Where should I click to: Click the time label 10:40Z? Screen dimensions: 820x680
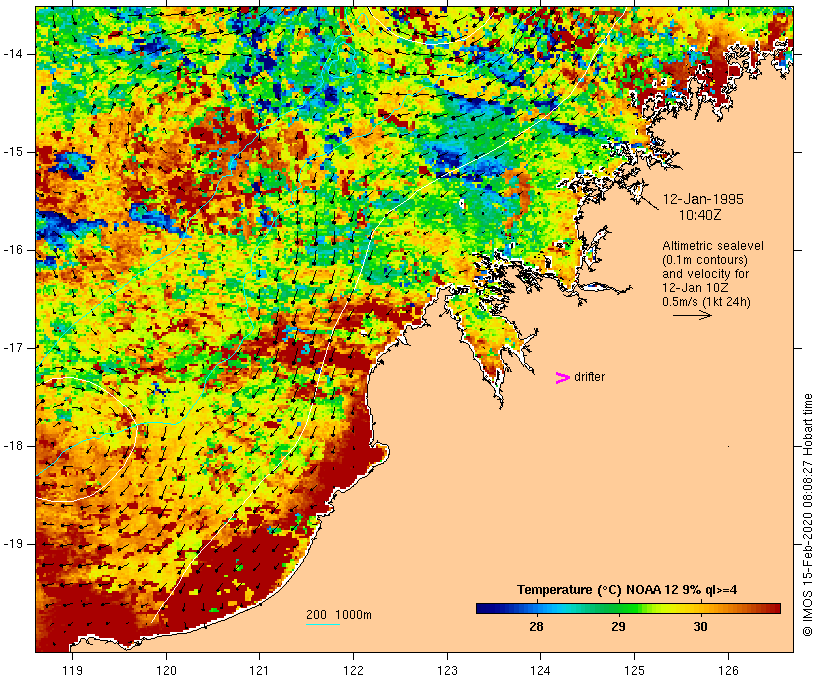point(700,215)
